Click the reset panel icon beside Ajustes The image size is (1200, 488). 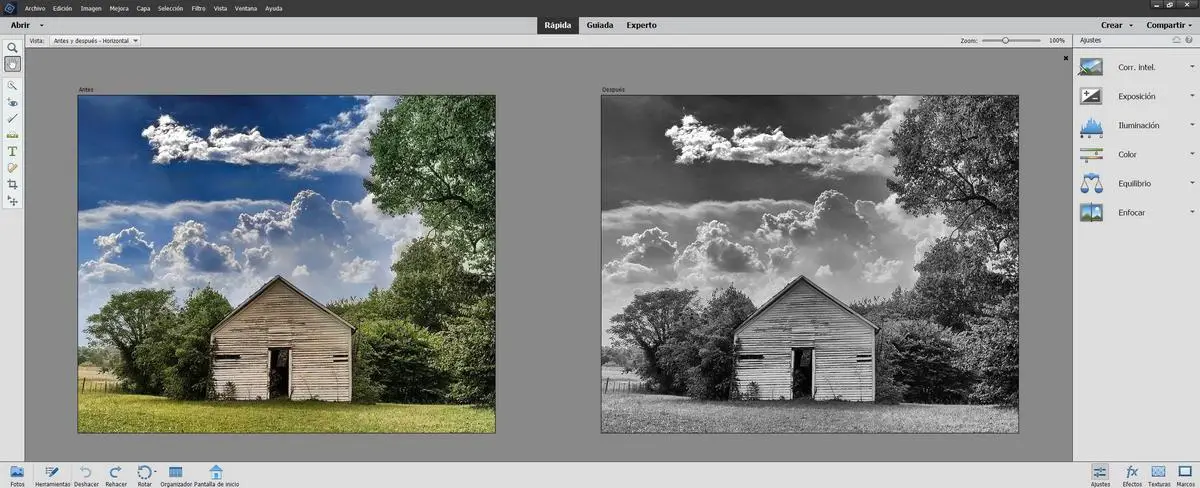(x=1177, y=40)
